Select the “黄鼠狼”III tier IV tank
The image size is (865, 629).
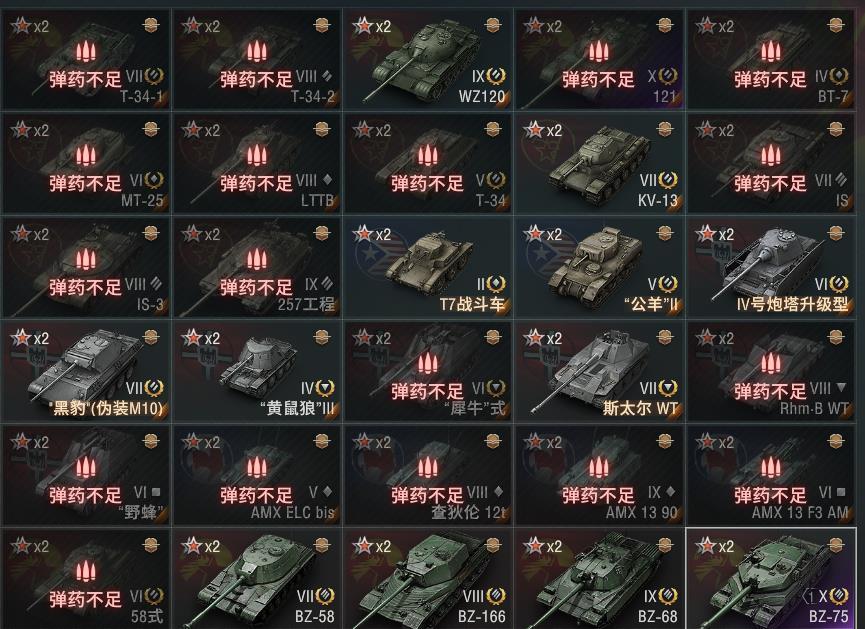(257, 371)
